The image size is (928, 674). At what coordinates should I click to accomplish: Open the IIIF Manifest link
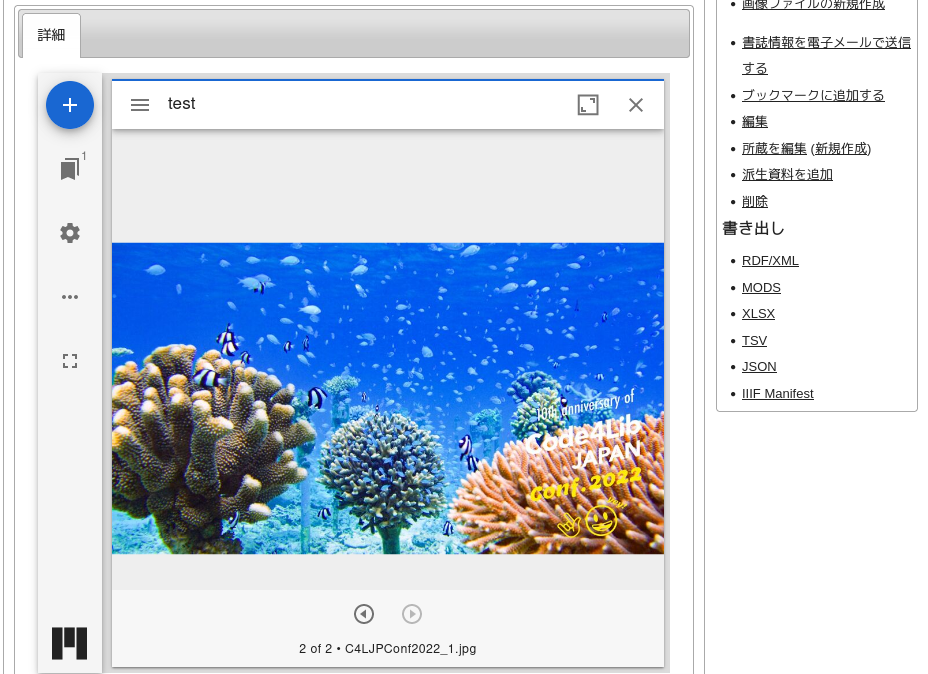click(778, 394)
